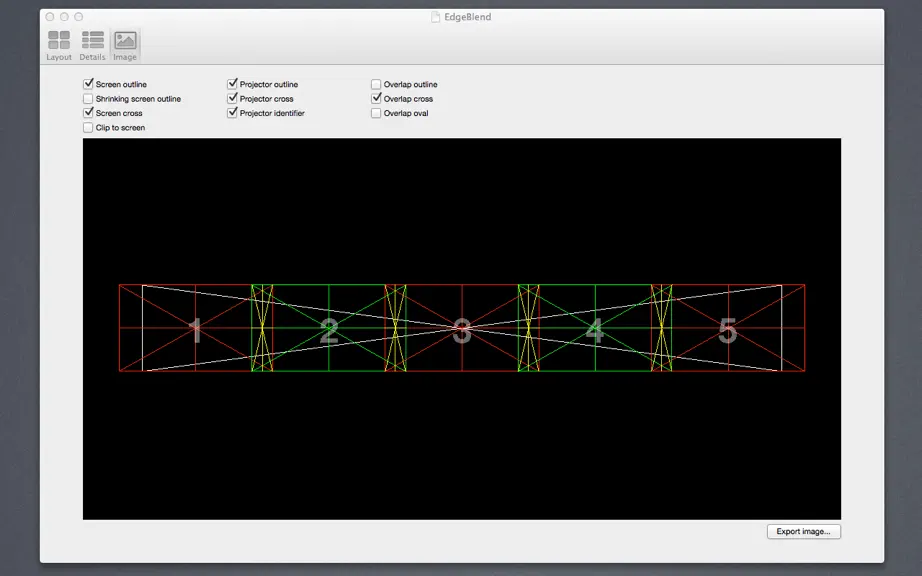
Task: Open the Details view
Action: pyautogui.click(x=92, y=45)
